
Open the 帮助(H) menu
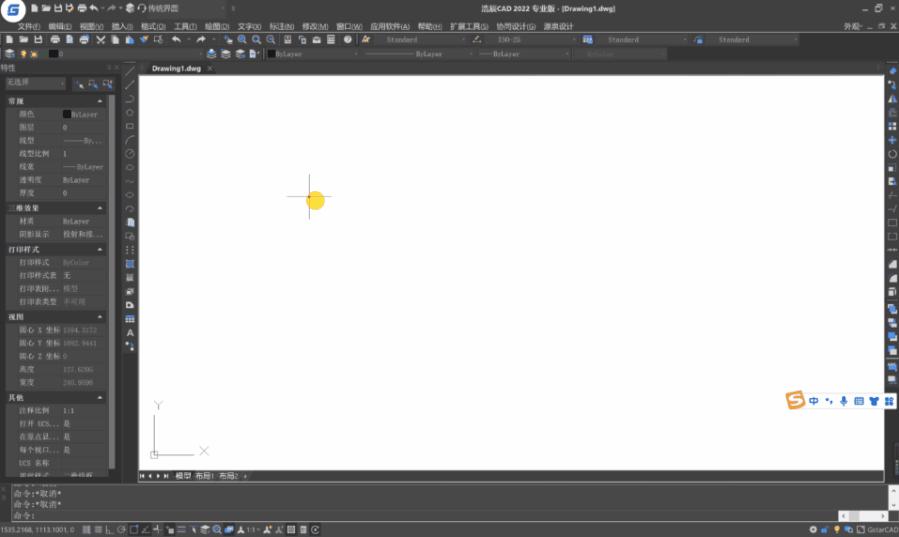point(429,26)
